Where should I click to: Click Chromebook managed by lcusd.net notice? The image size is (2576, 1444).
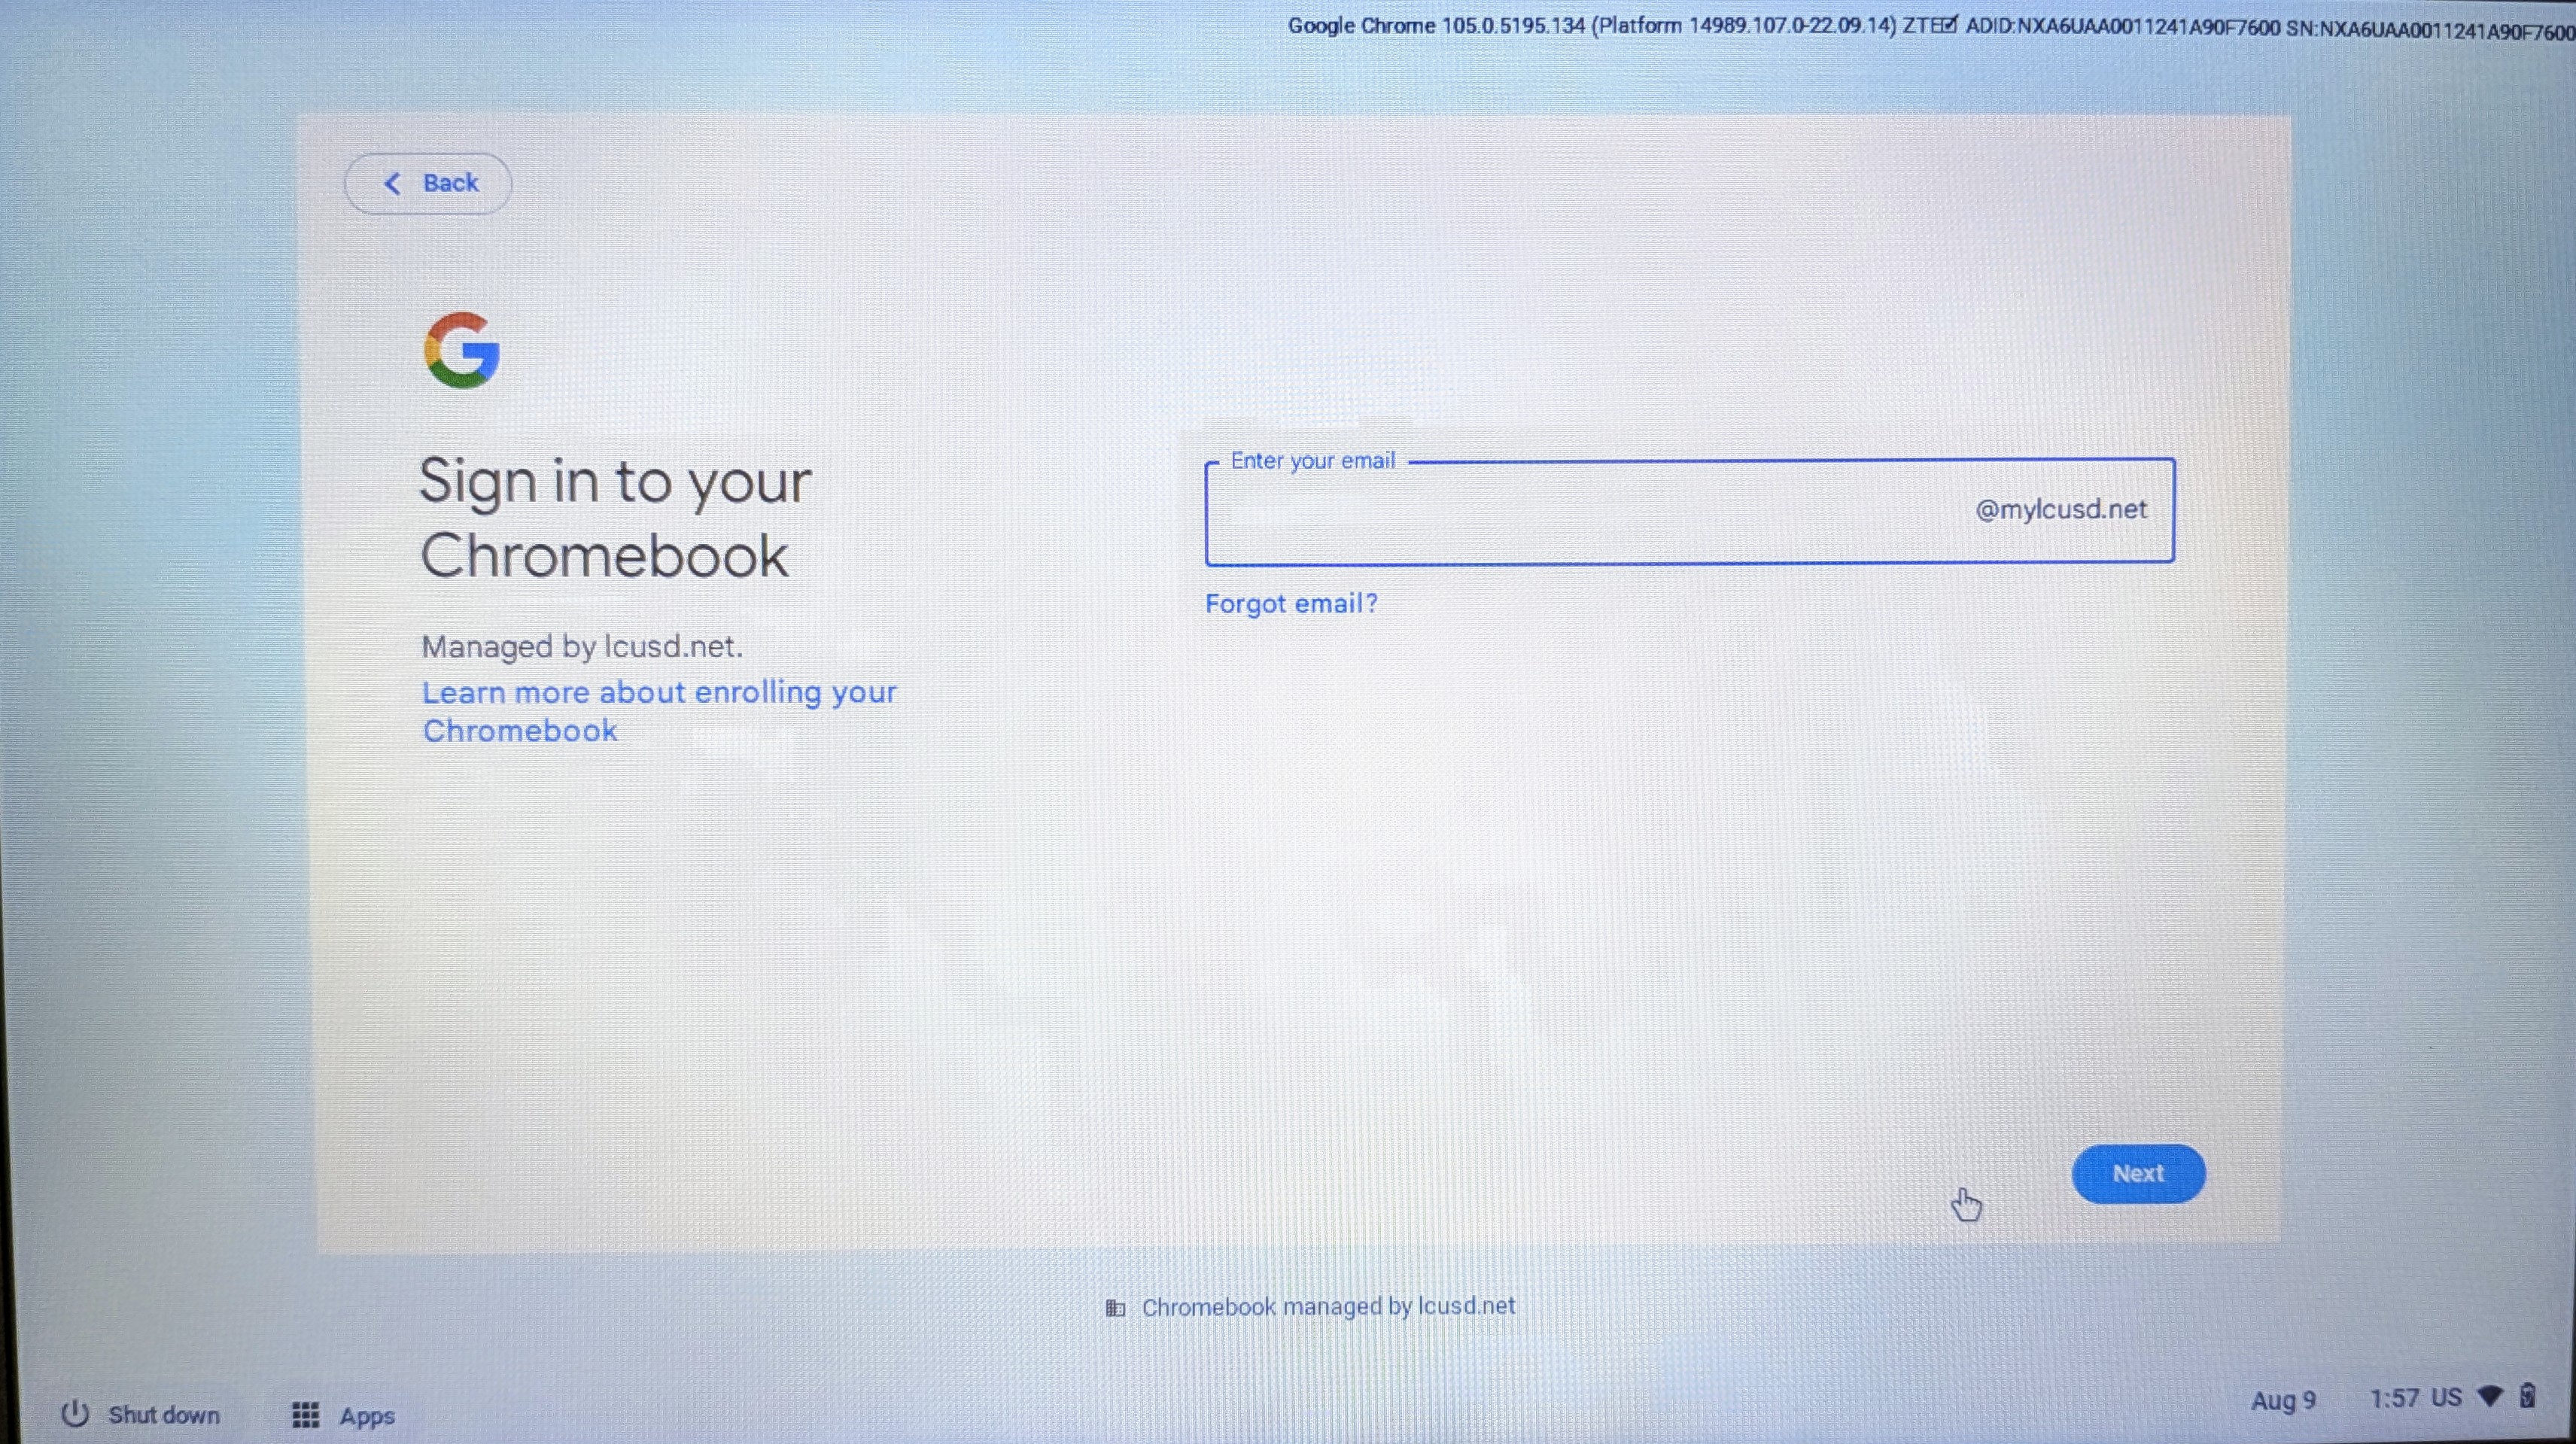pos(1328,1306)
